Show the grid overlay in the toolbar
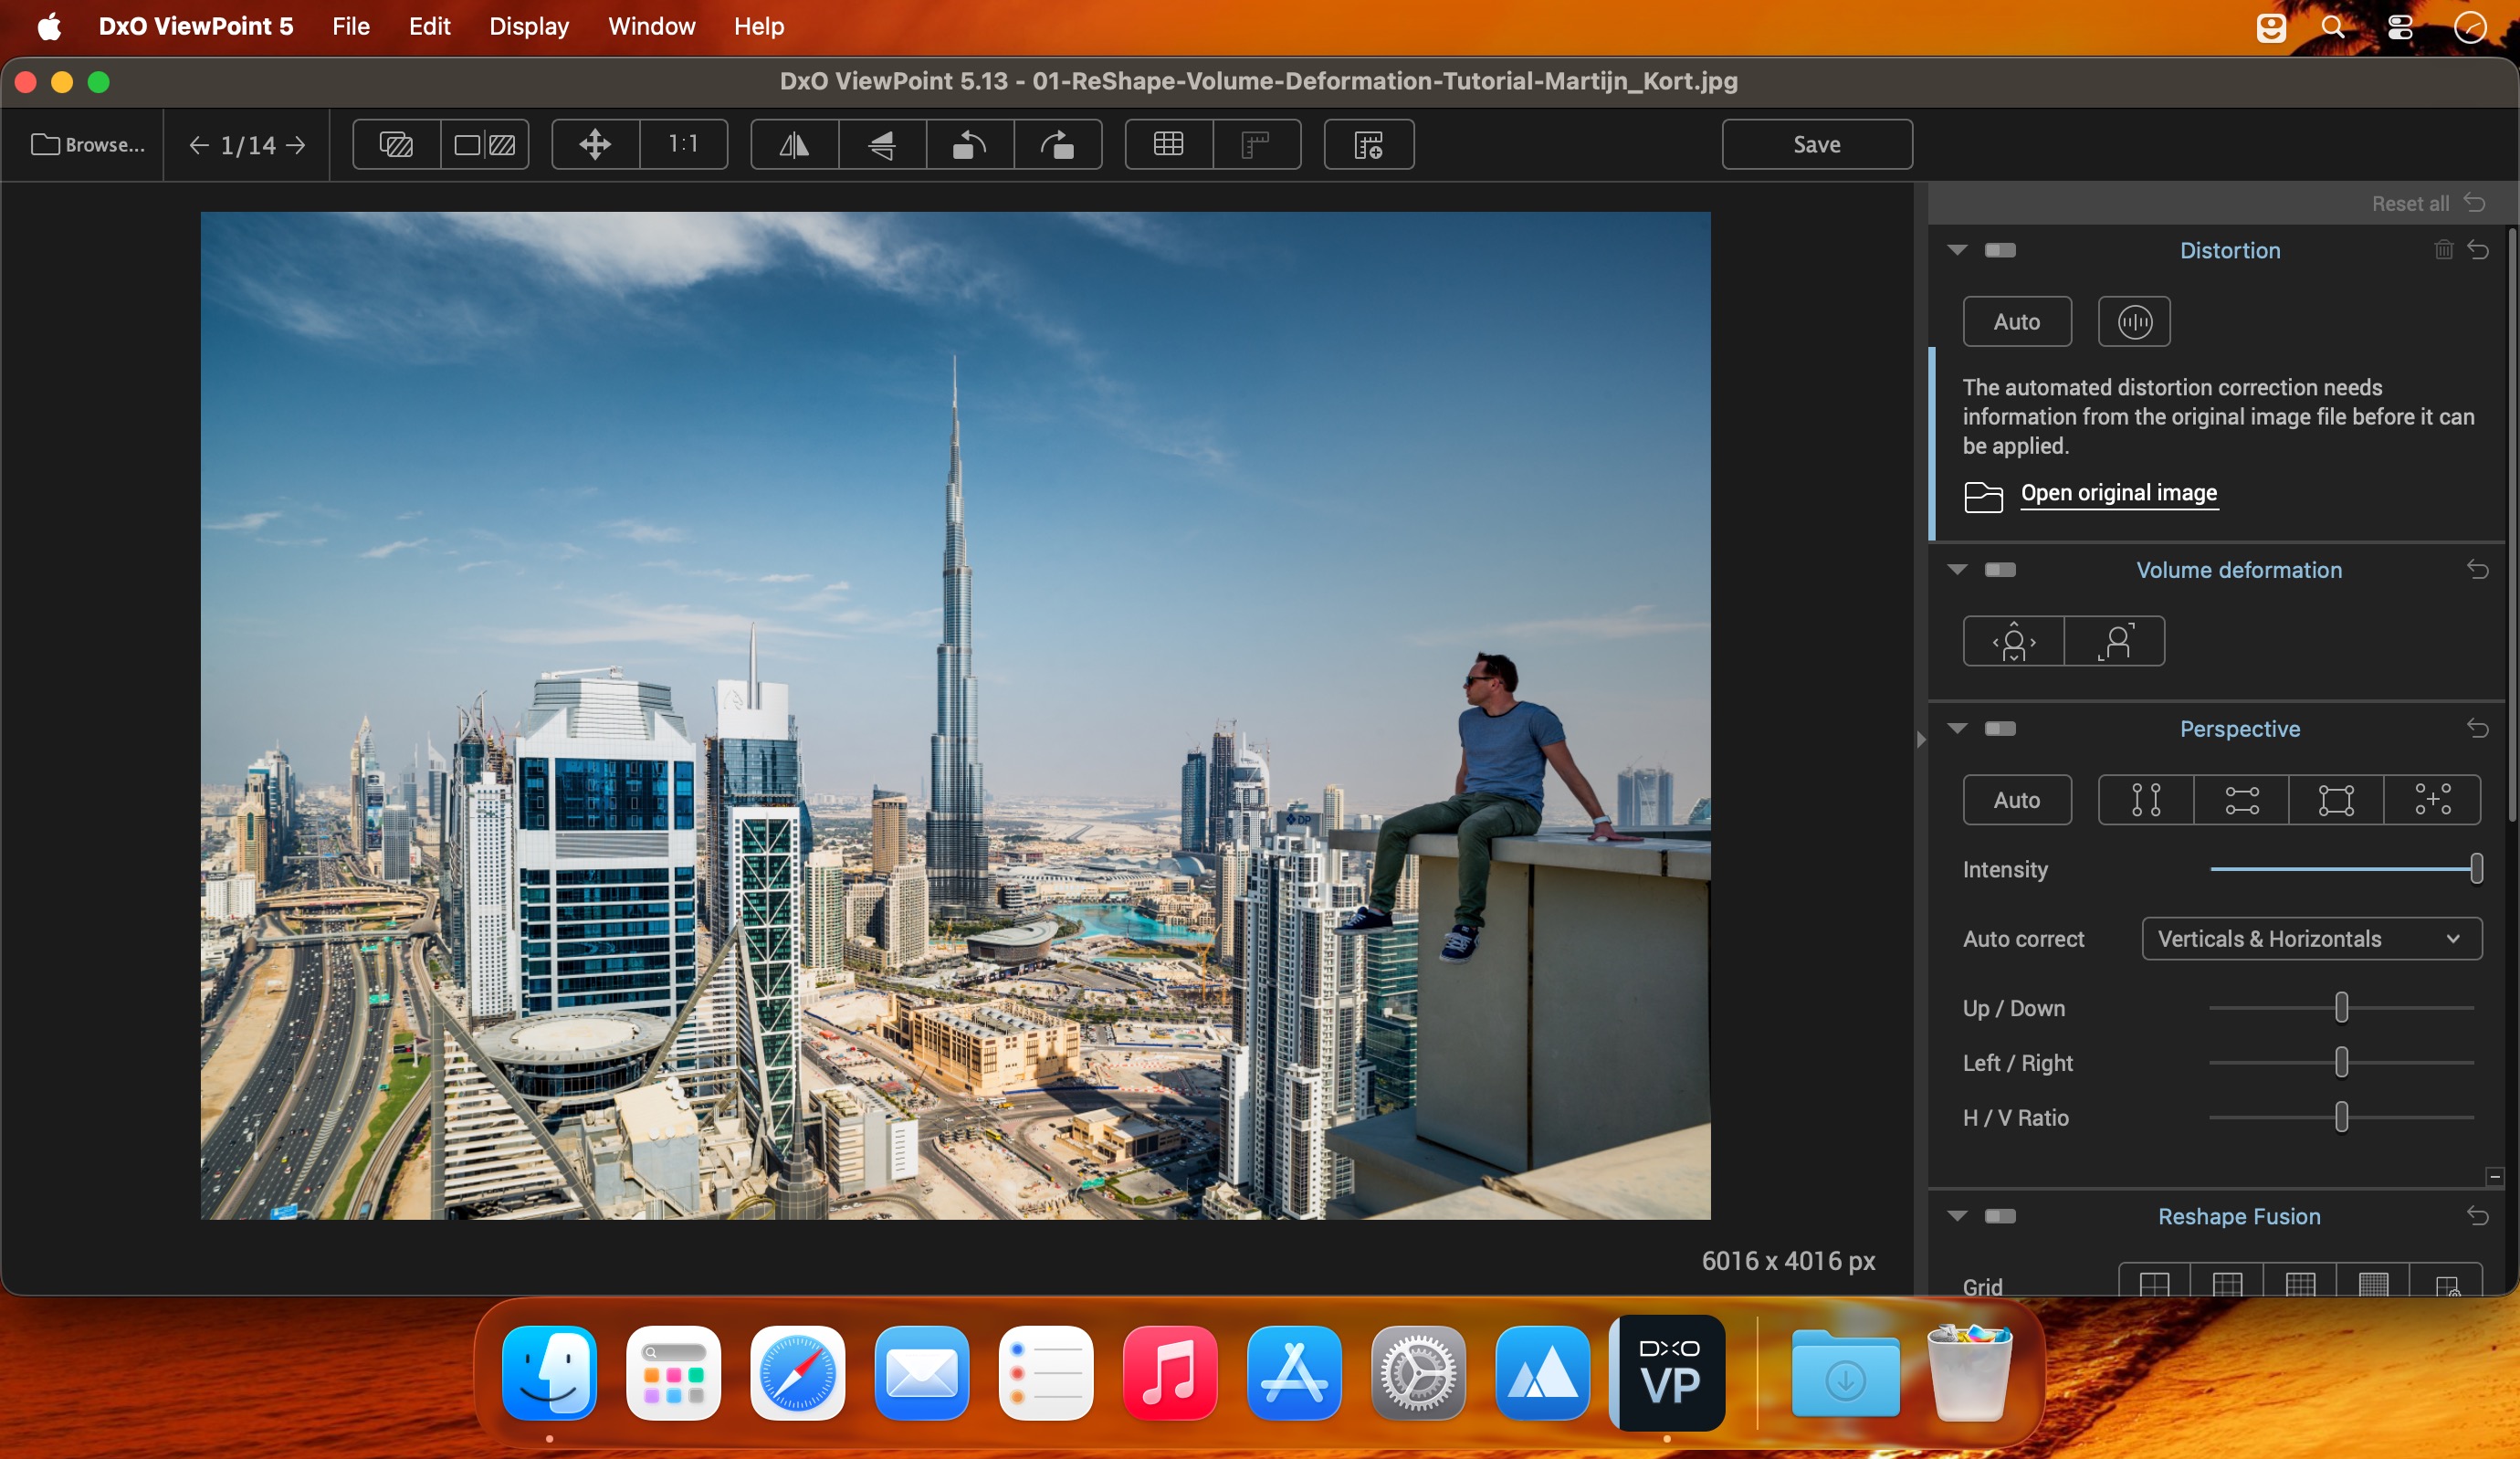The image size is (2520, 1459). click(x=1169, y=145)
